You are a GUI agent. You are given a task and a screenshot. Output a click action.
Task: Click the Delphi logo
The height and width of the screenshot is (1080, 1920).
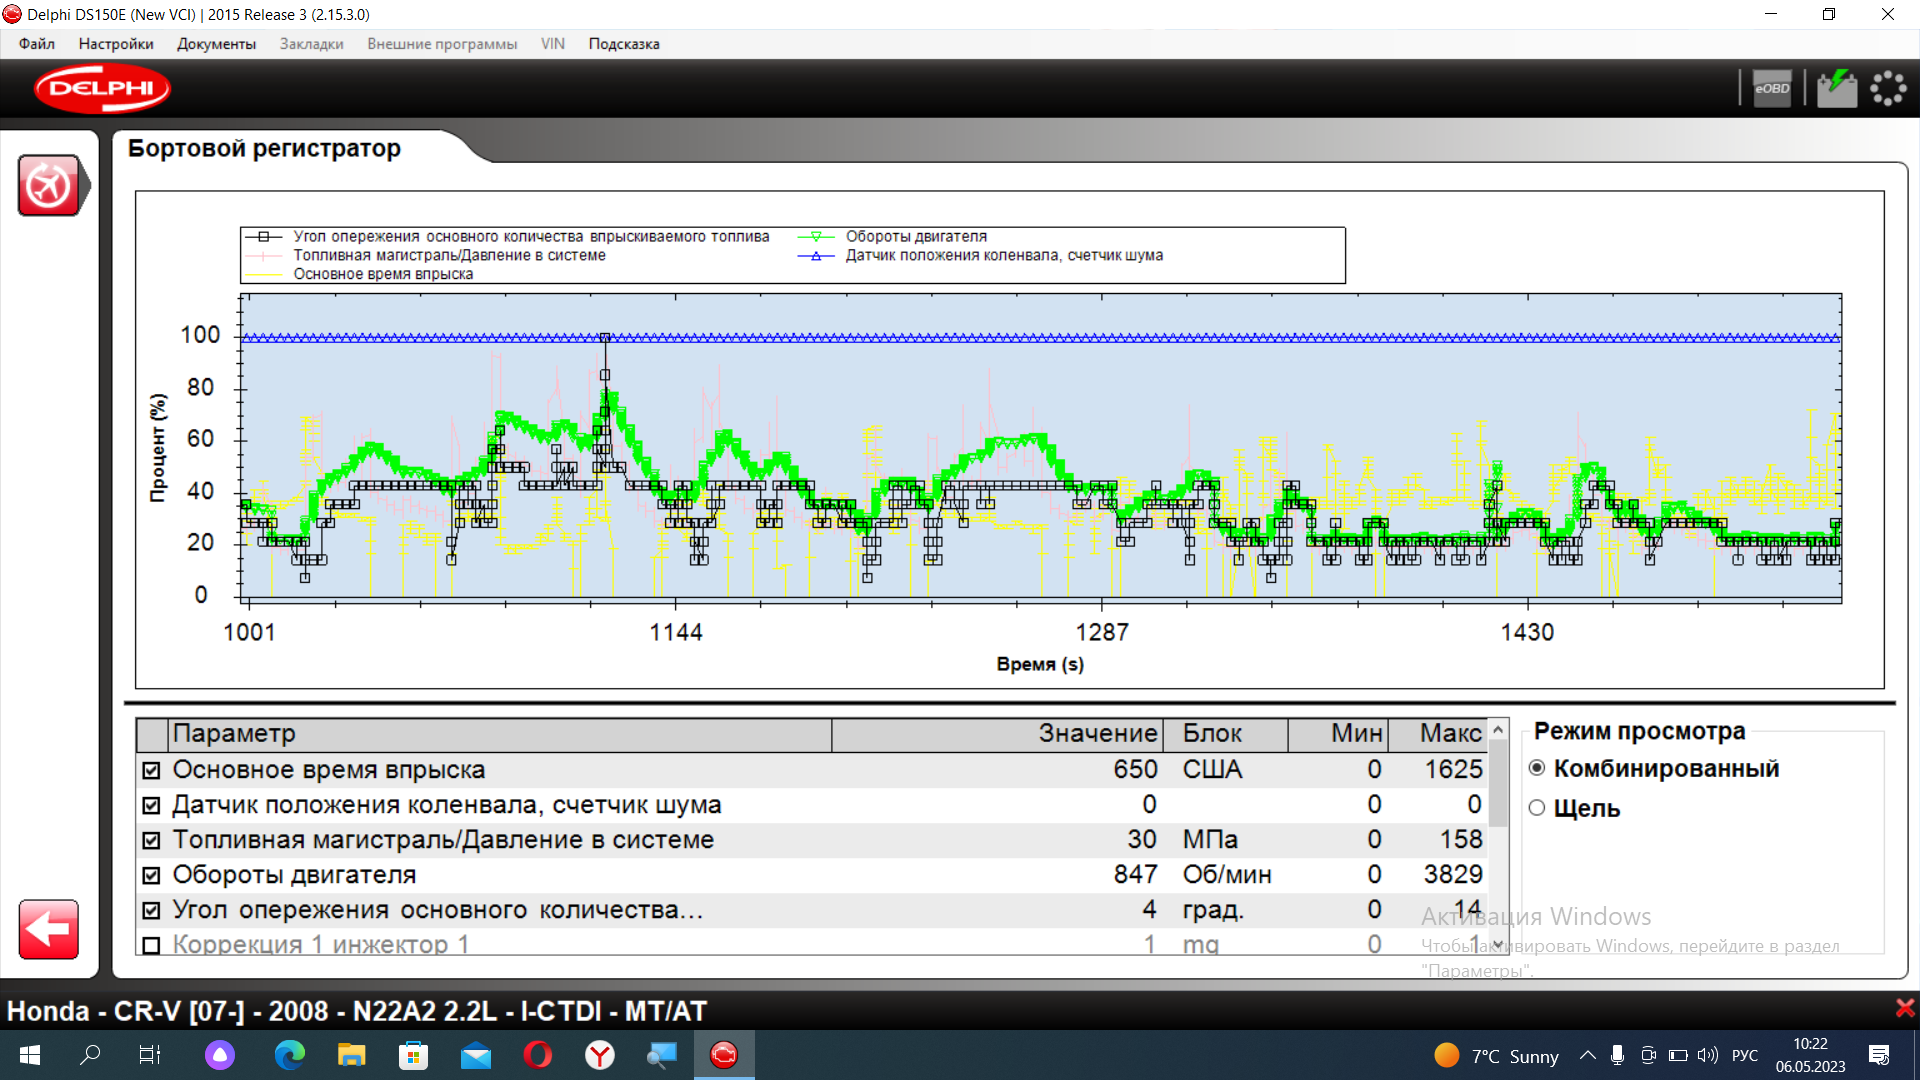[x=102, y=88]
